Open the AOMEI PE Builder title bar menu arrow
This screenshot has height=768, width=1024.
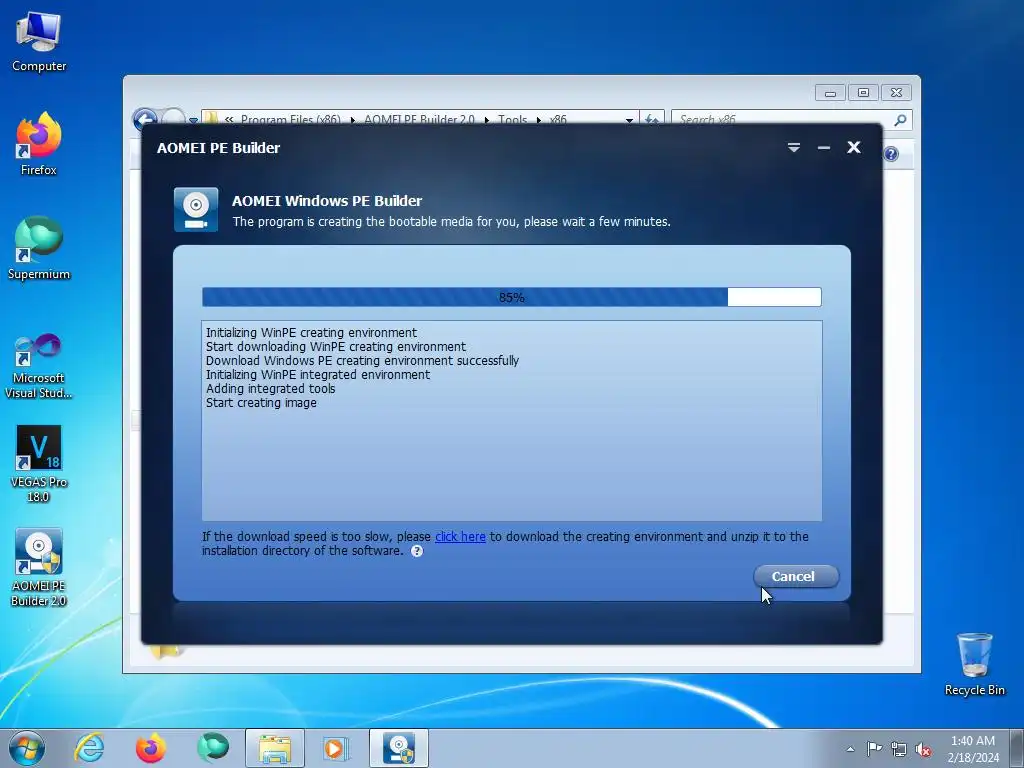[793, 148]
